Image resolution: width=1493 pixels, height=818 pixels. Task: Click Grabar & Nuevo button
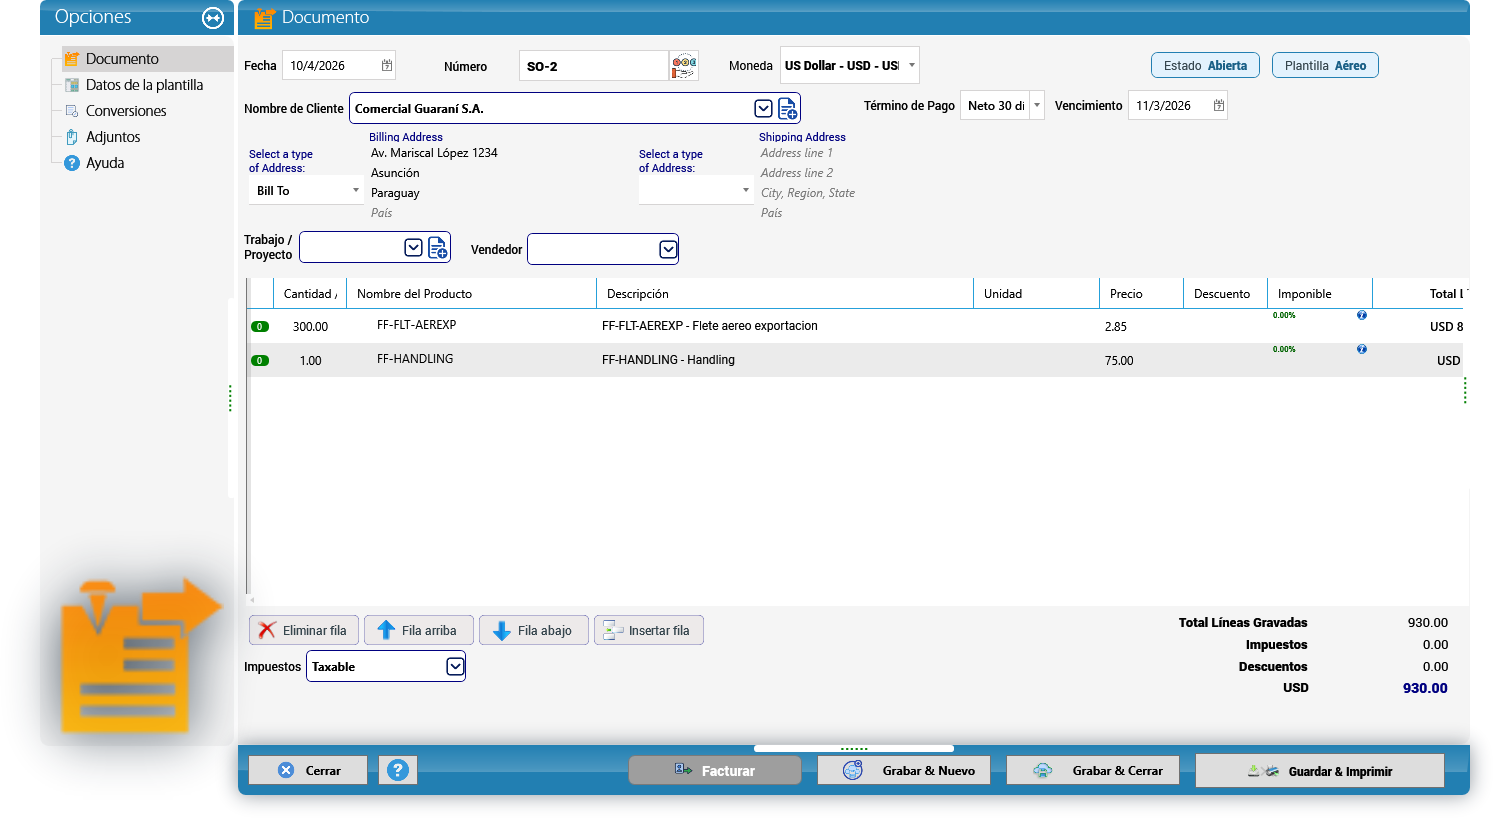pyautogui.click(x=904, y=770)
